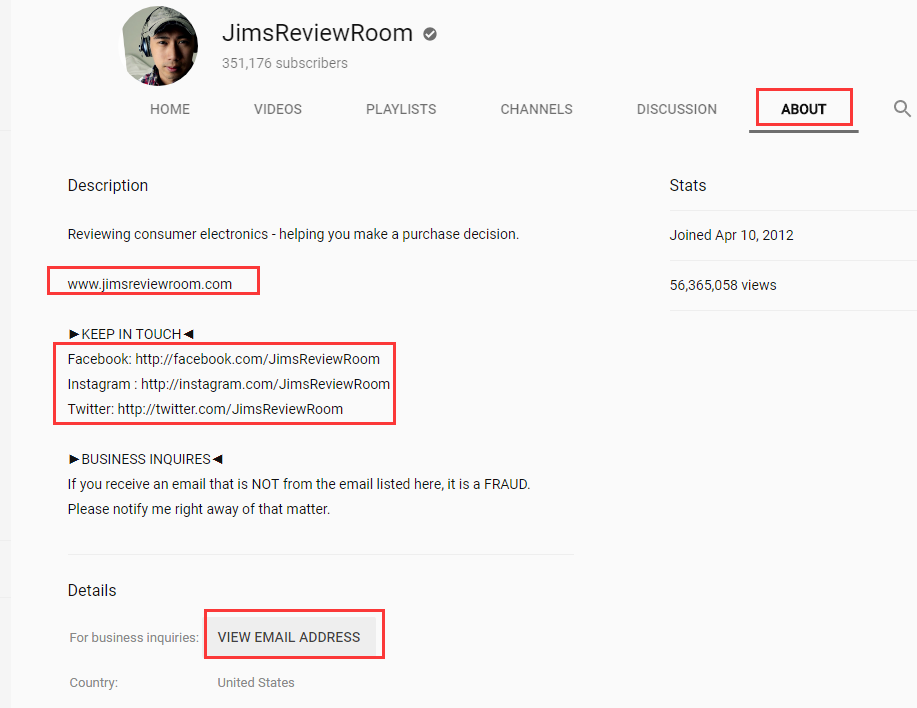917x708 pixels.
Task: Switch to the VIDEOS tab
Action: (x=277, y=109)
